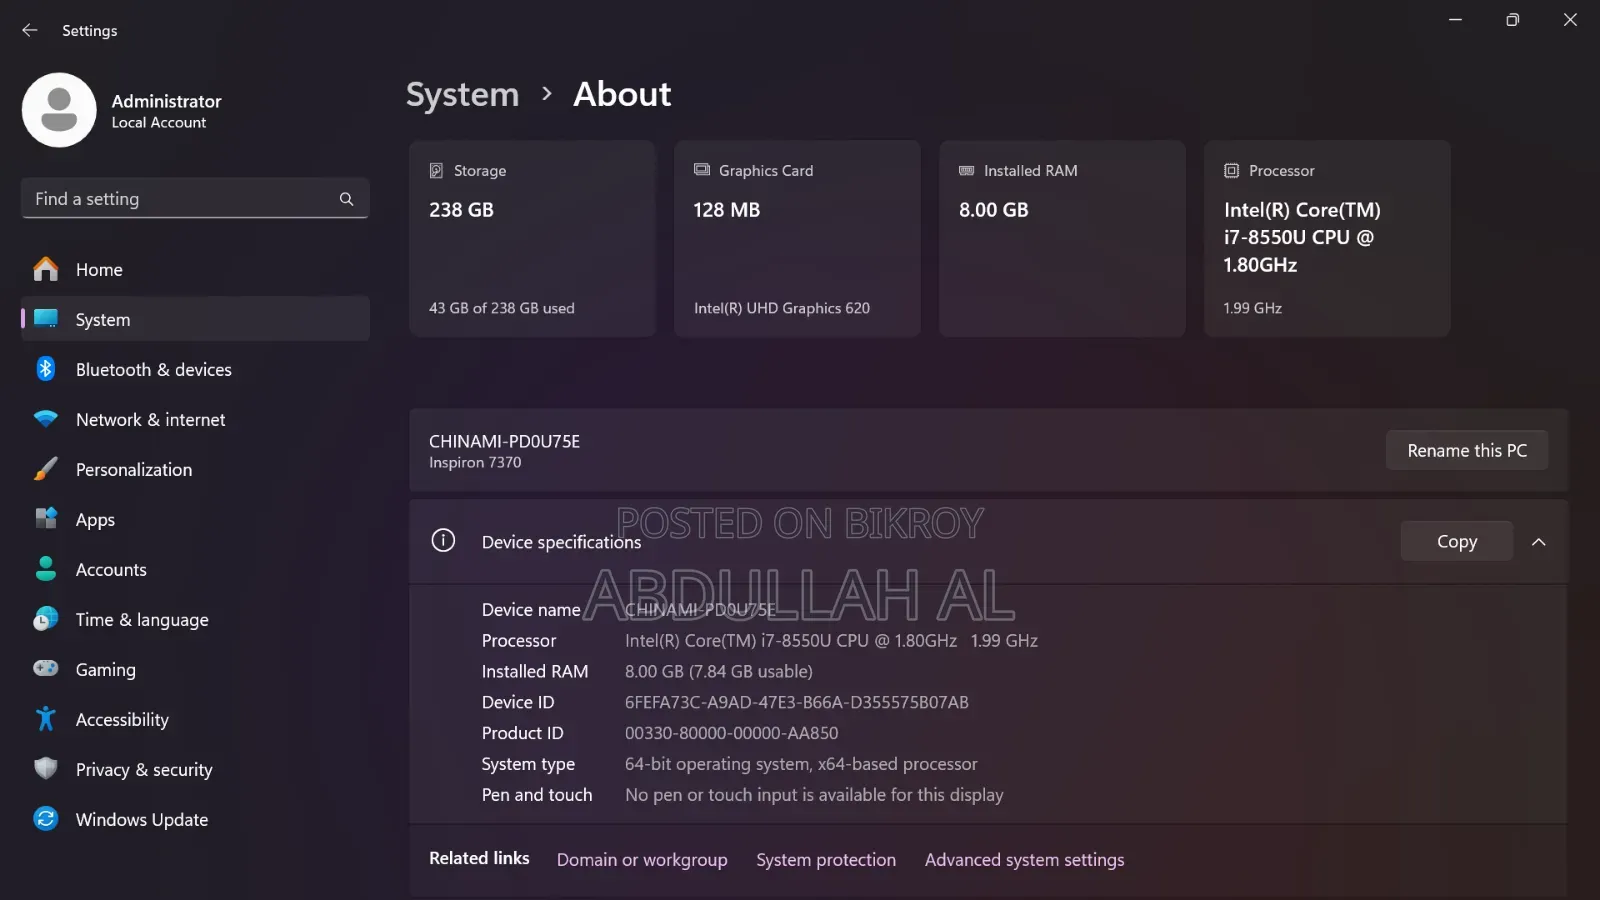Close the Settings window

[1570, 20]
